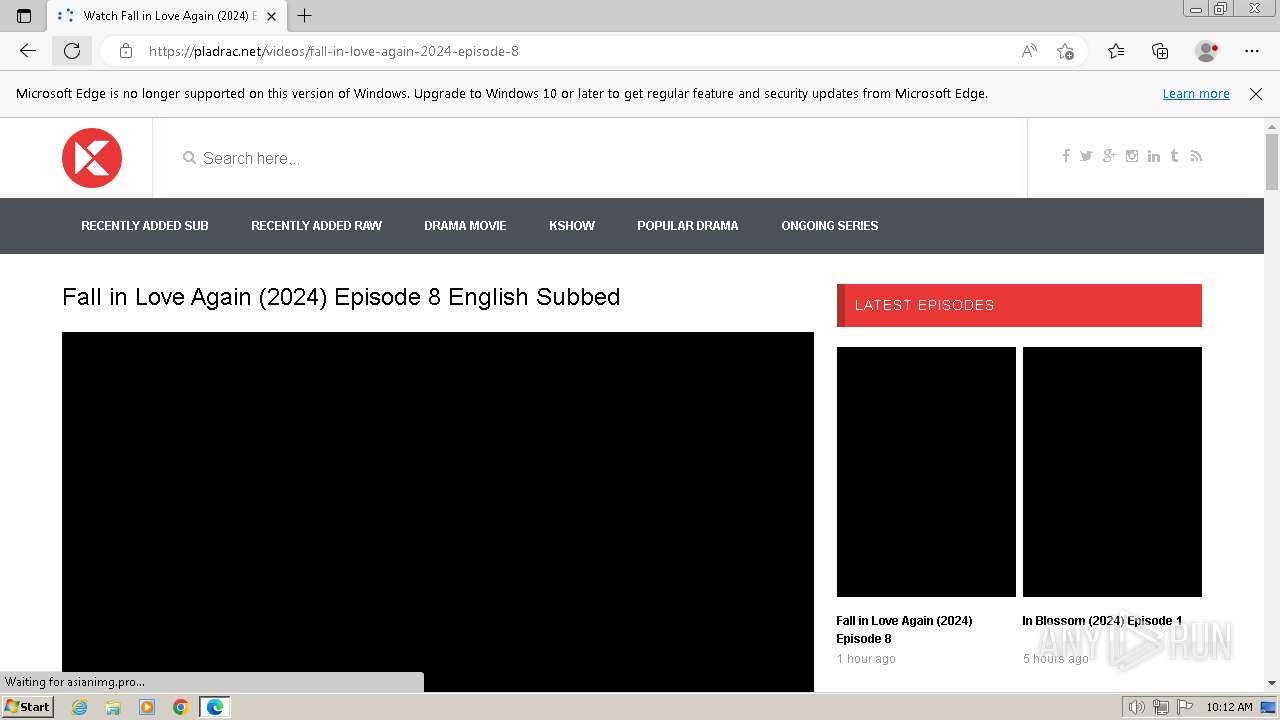Open In Blossom Episode 1 thumbnail
The width and height of the screenshot is (1280, 720).
1112,472
